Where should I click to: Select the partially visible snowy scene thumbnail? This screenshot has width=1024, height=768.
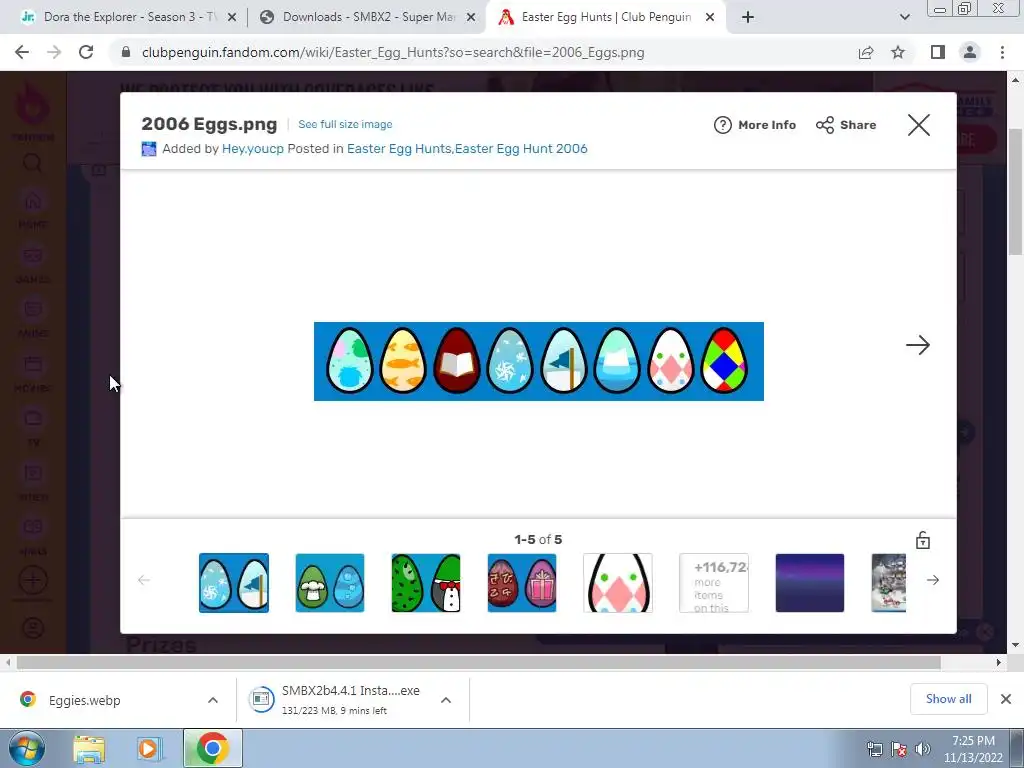889,583
